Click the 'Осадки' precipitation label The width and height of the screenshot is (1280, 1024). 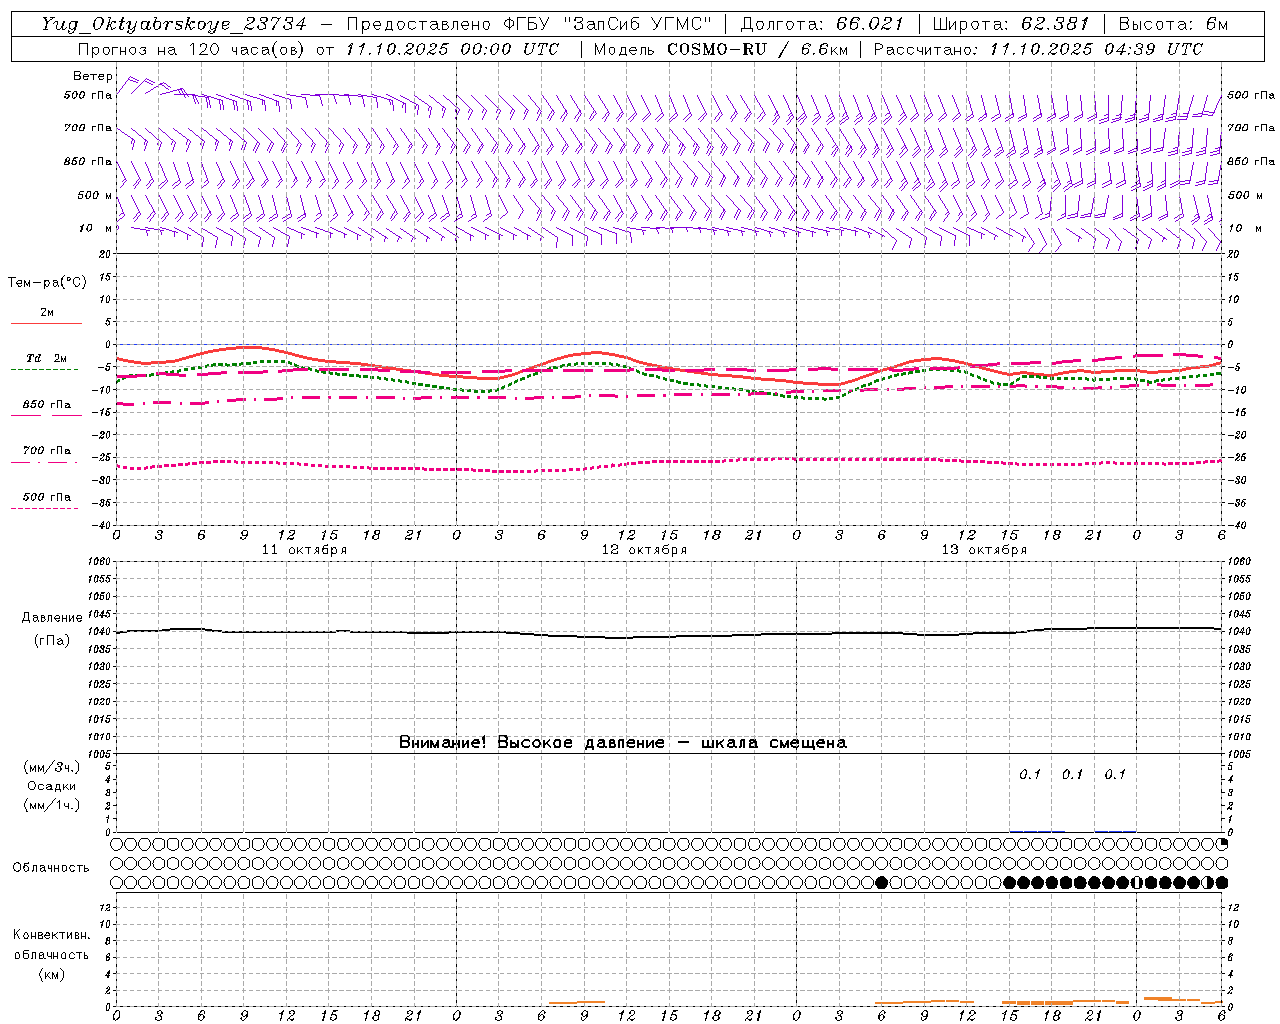pyautogui.click(x=52, y=787)
